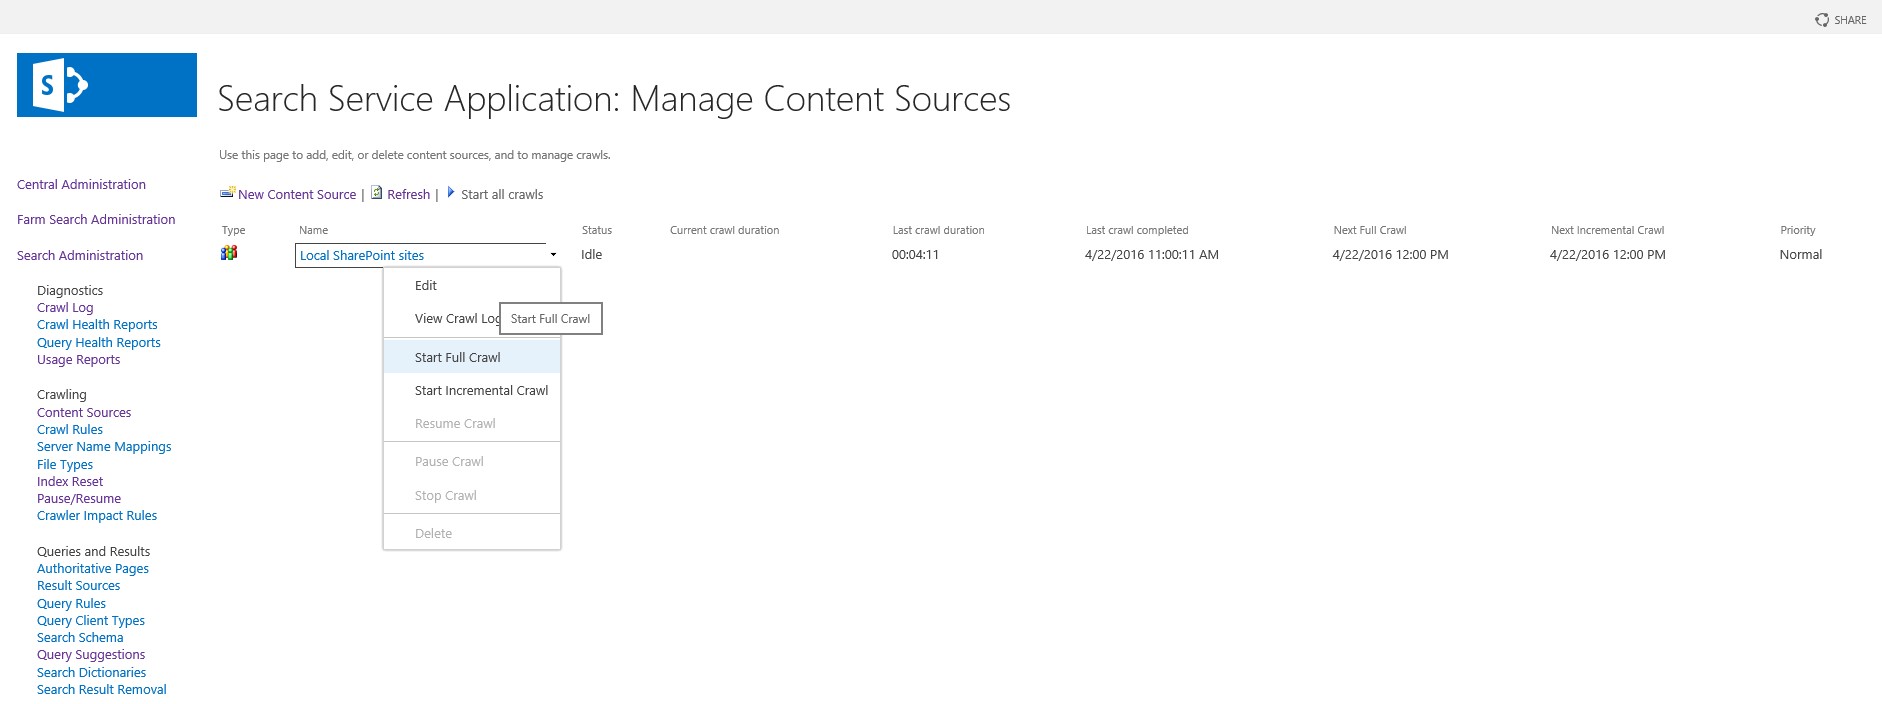Click the SharePoint logo

107,85
